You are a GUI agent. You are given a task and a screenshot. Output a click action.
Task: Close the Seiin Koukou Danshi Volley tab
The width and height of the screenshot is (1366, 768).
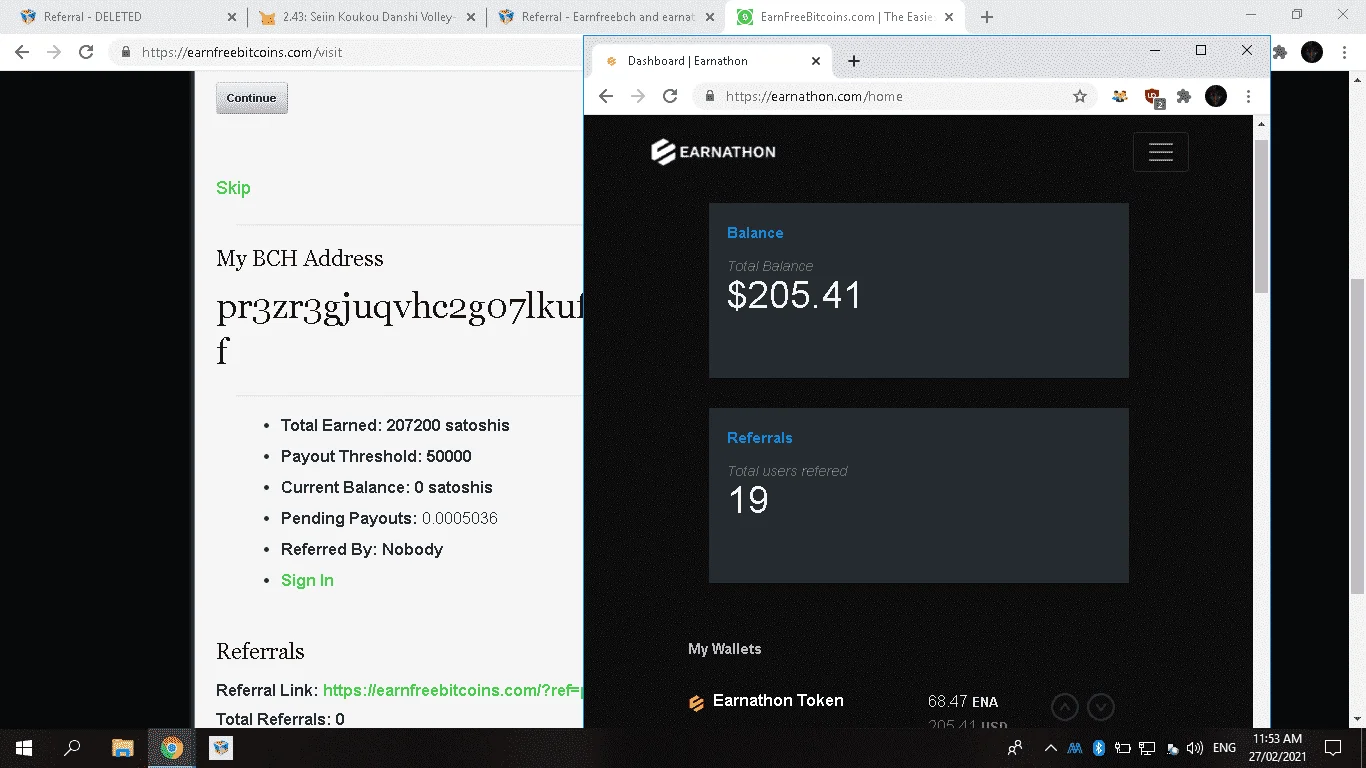[x=471, y=17]
